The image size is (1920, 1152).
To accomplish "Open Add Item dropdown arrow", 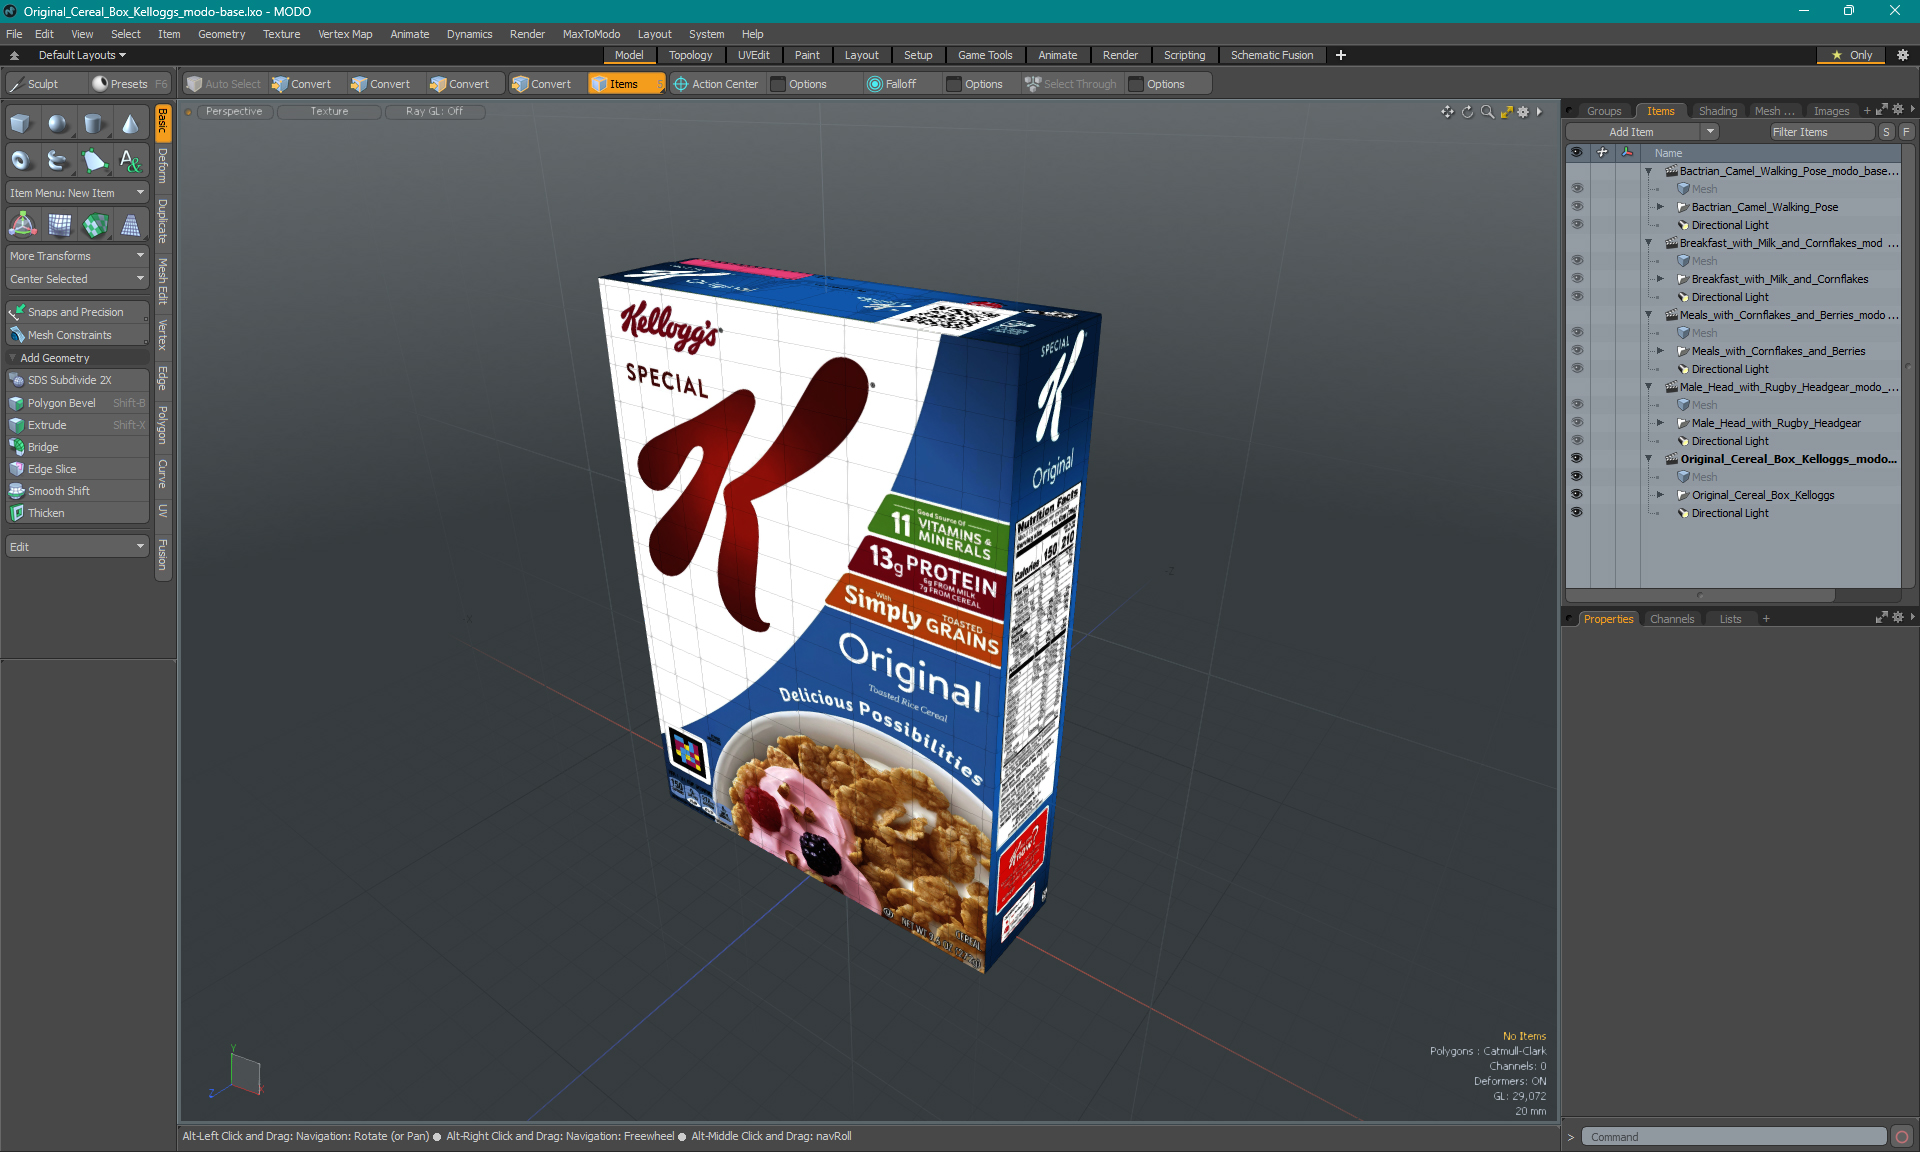I will coord(1710,132).
